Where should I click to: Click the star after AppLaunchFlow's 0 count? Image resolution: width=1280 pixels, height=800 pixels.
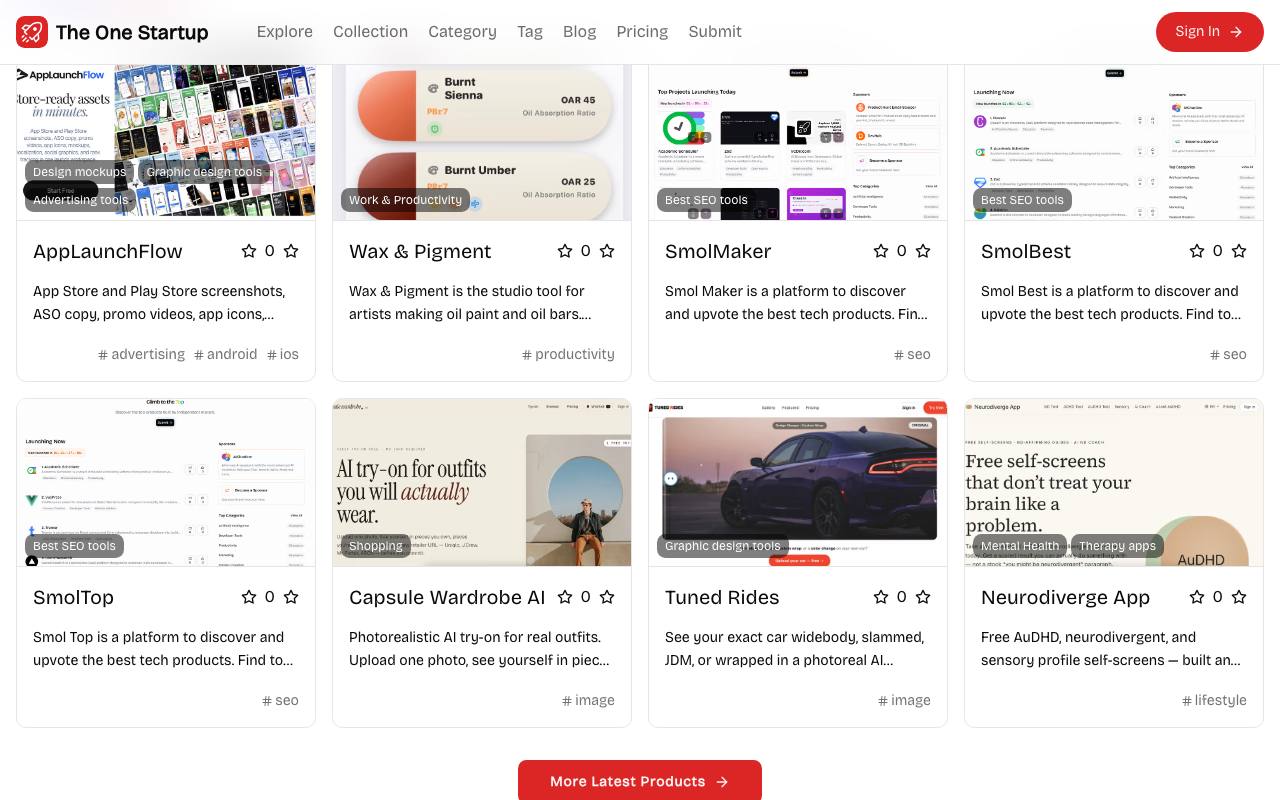291,251
